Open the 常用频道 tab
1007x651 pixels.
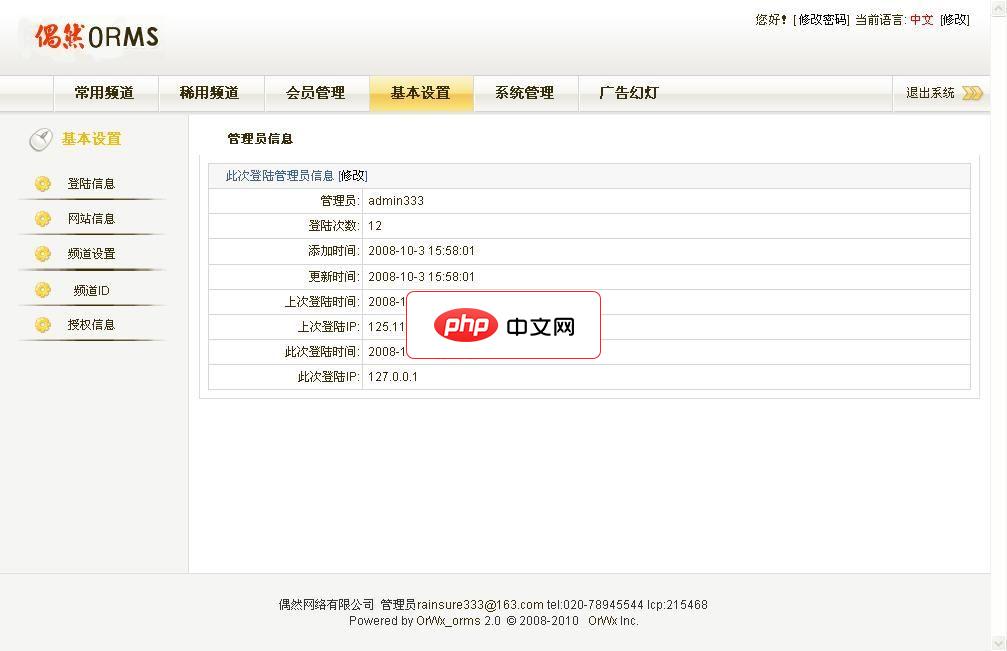[105, 93]
